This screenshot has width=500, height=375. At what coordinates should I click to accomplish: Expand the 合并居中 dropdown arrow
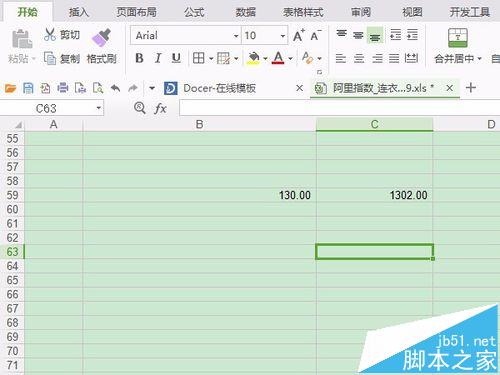[479, 59]
